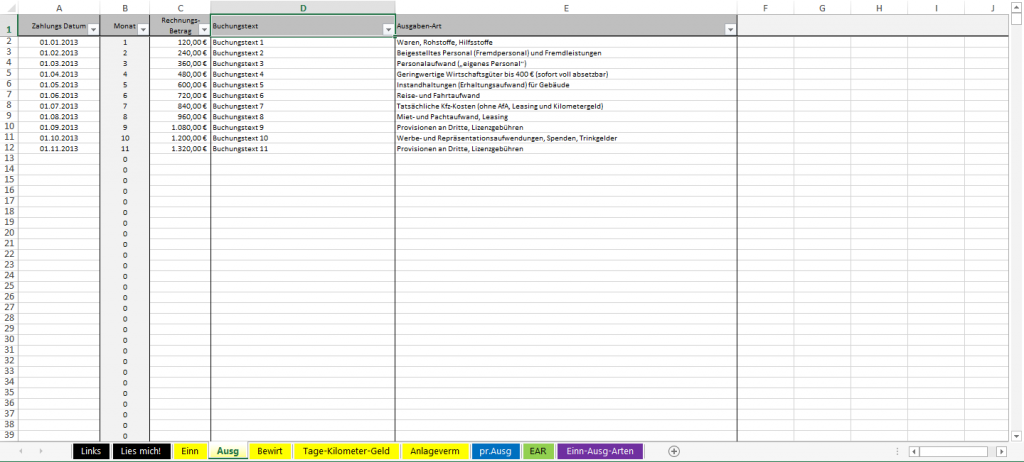Open the Zahlungs Datum filter dropdown
Image resolution: width=1024 pixels, height=462 pixels.
(93, 29)
